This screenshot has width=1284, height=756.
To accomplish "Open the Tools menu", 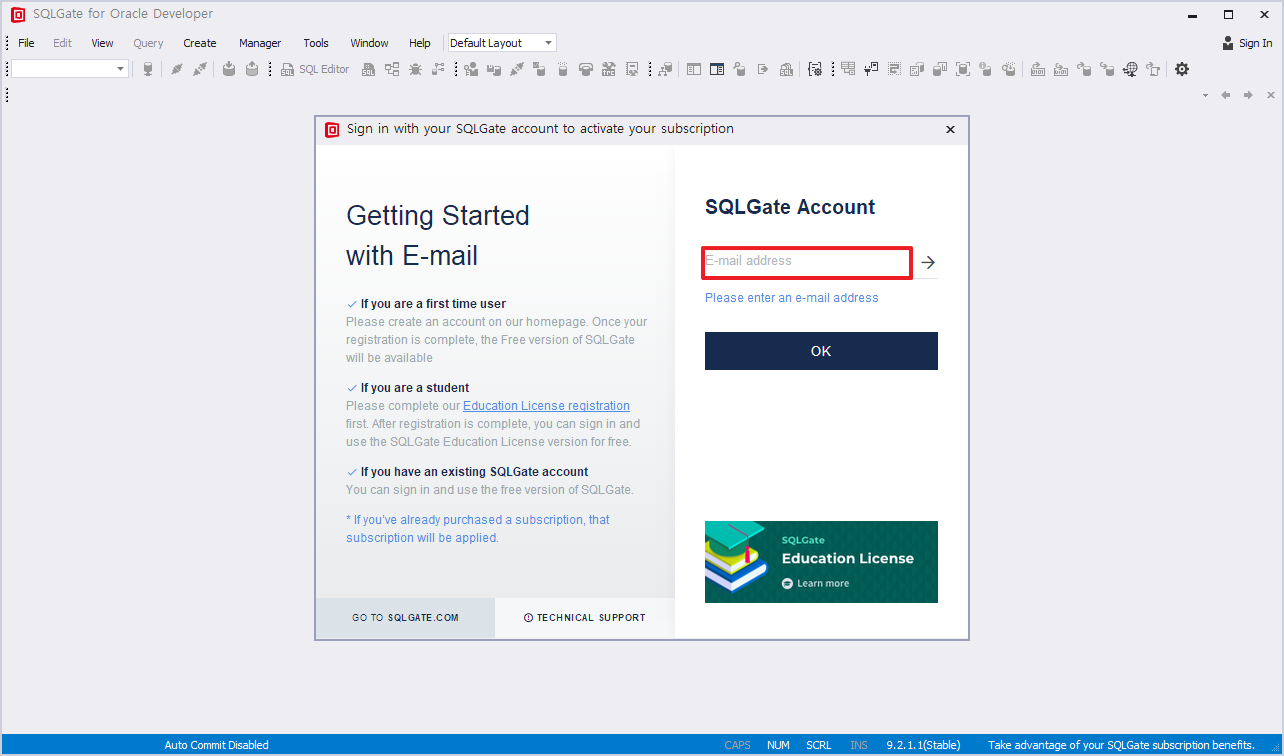I will 316,43.
